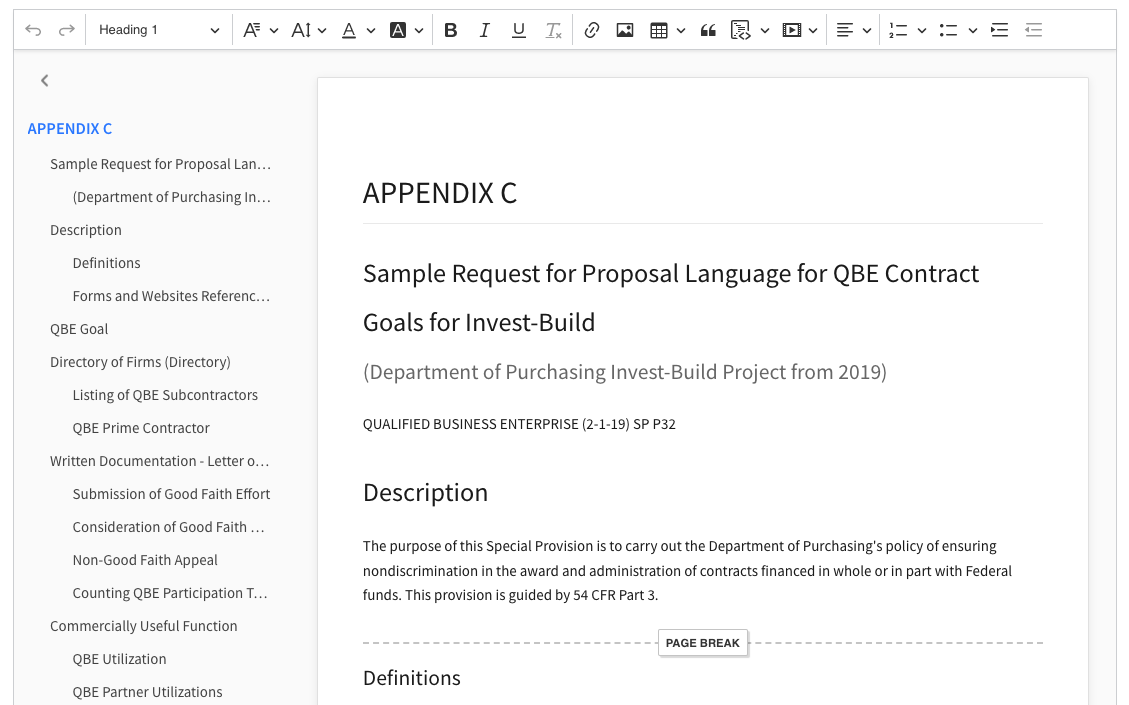Go to Sample Request for Proposal outline item

pyautogui.click(x=161, y=164)
